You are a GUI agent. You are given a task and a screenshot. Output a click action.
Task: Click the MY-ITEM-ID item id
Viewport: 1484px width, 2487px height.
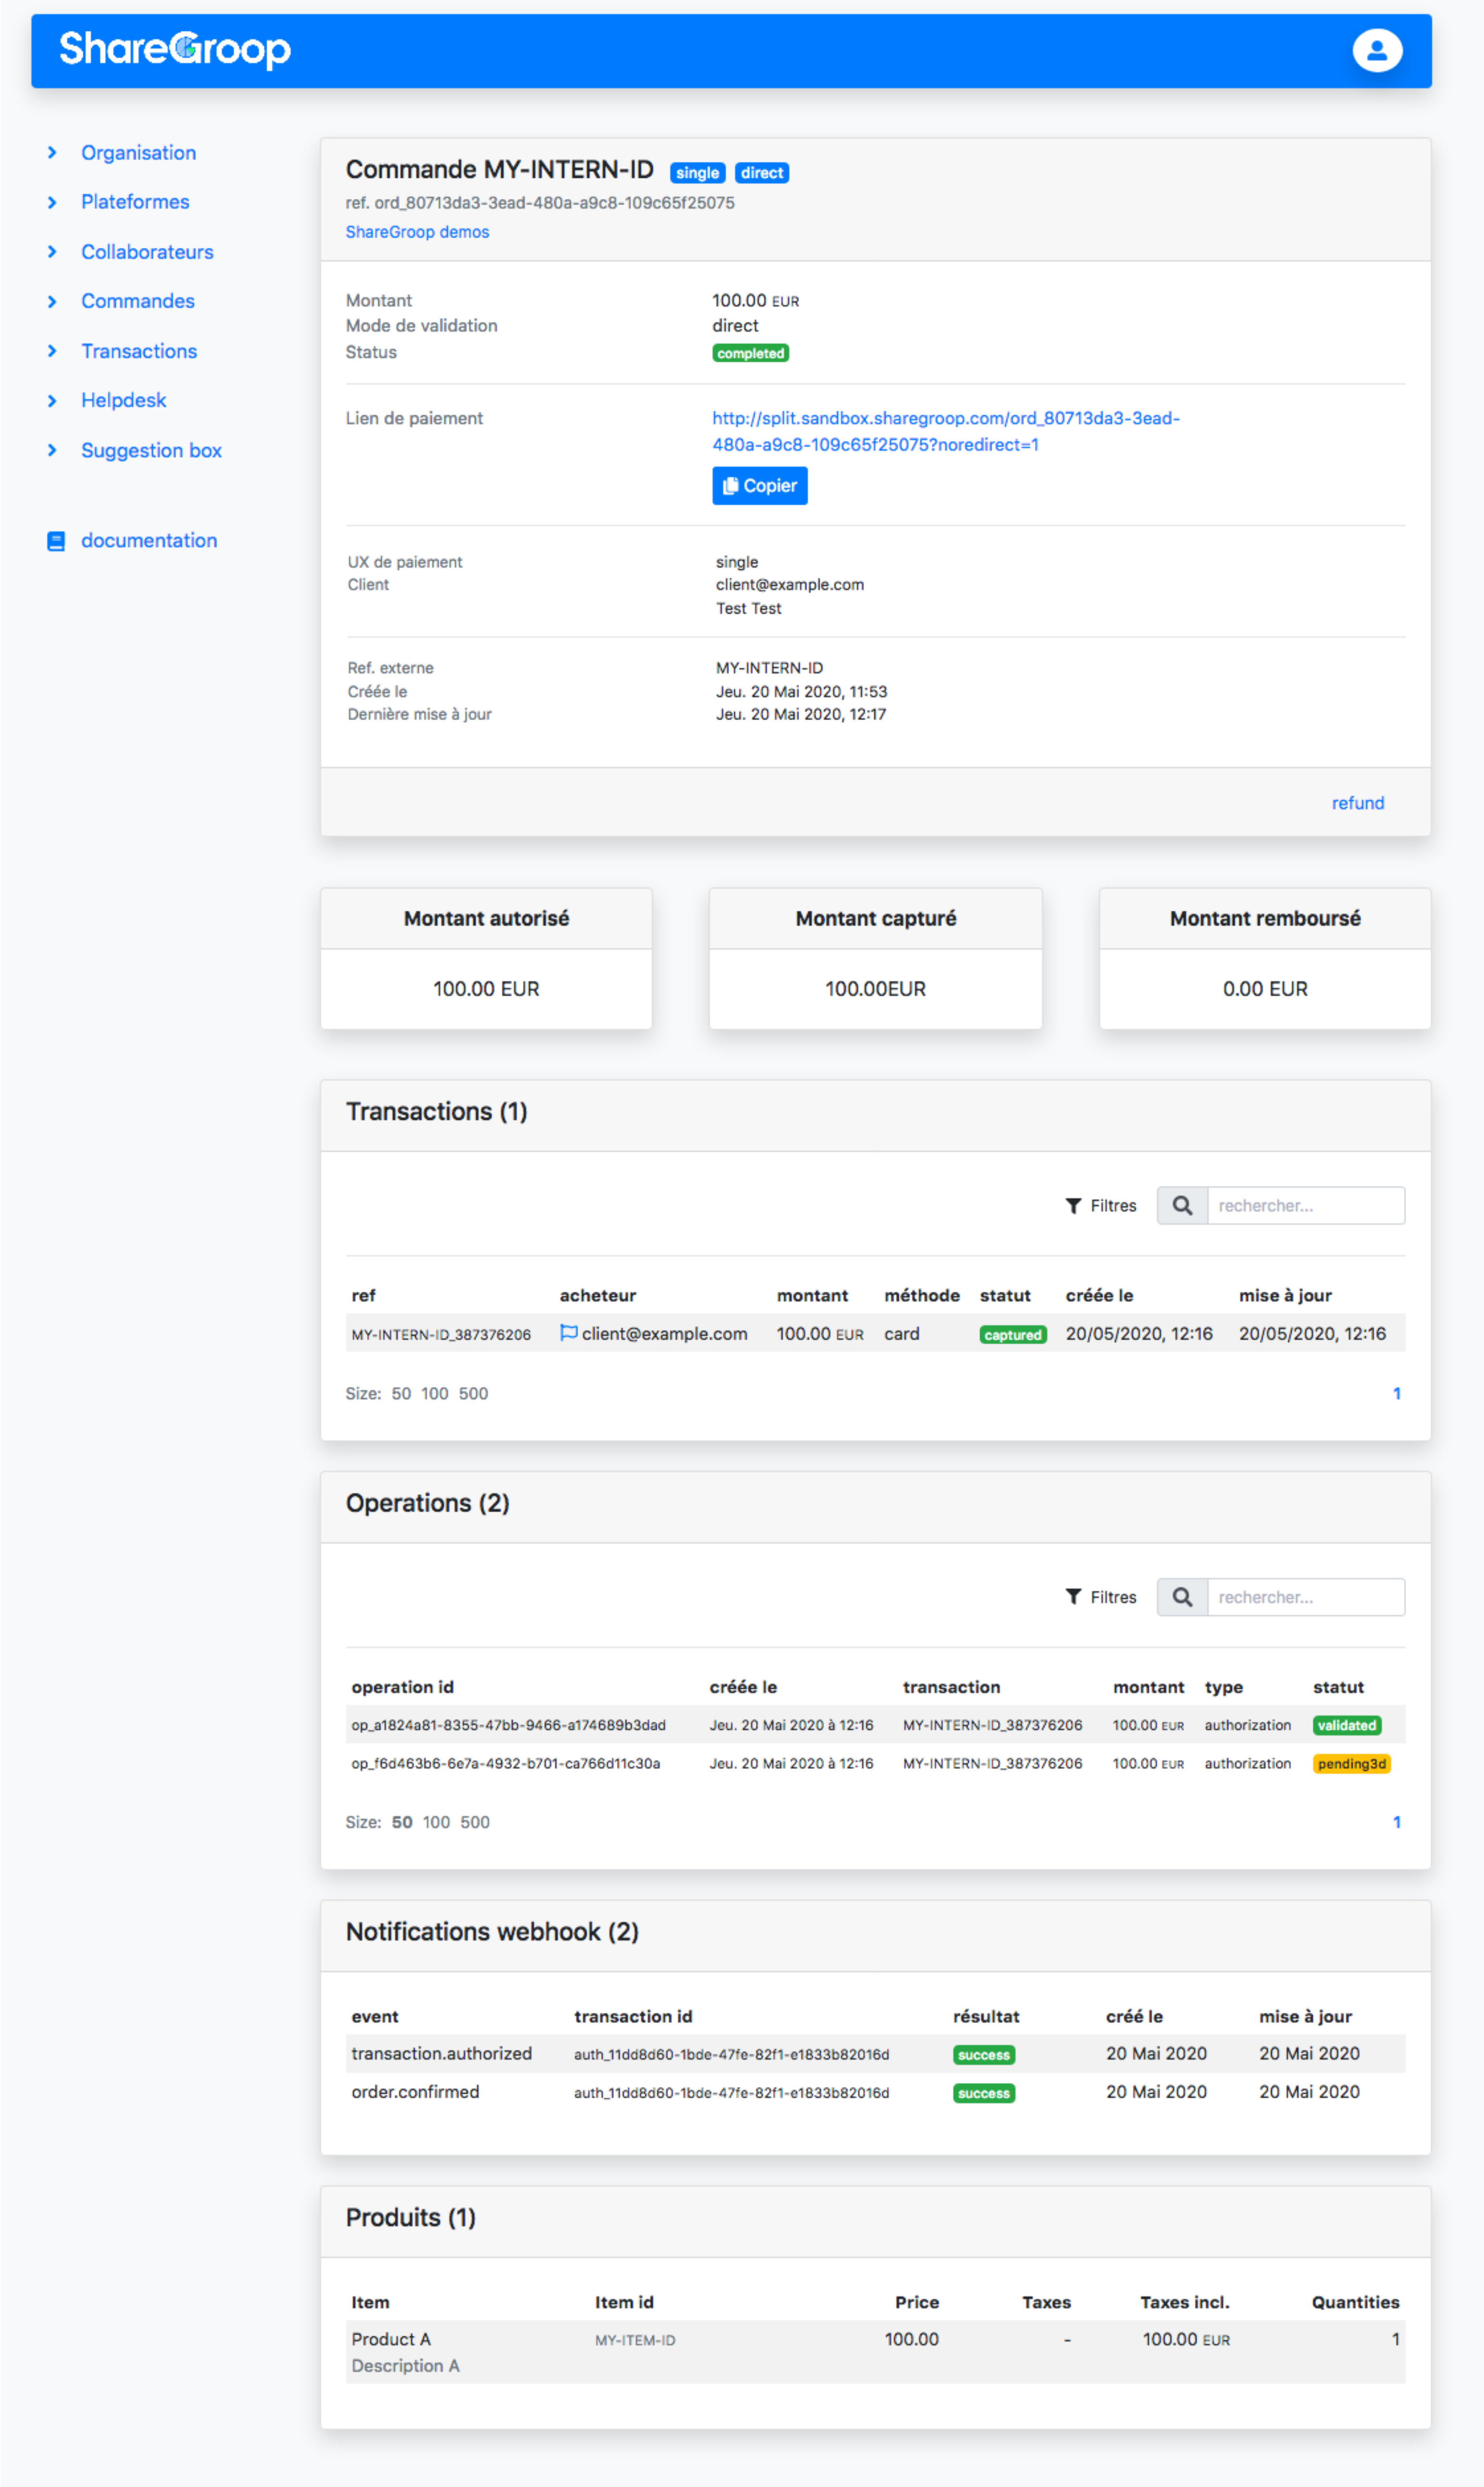[635, 2341]
